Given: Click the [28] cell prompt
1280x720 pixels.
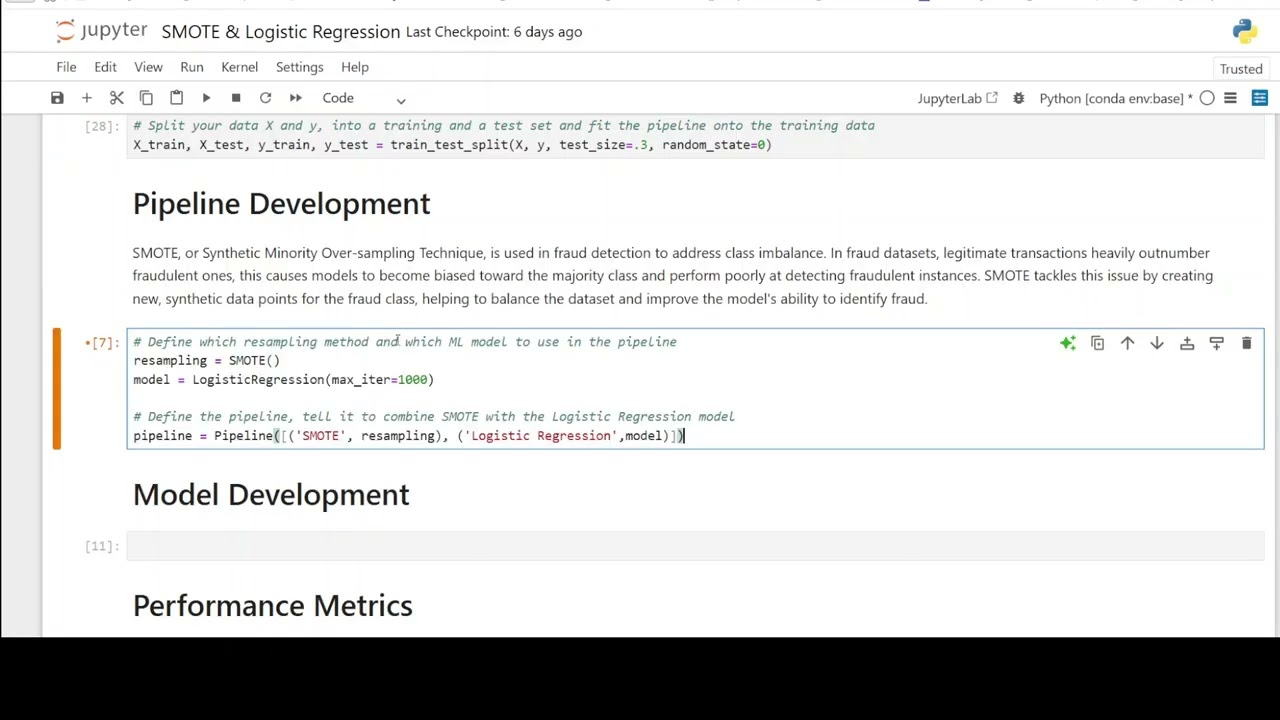Looking at the screenshot, I should click(102, 126).
